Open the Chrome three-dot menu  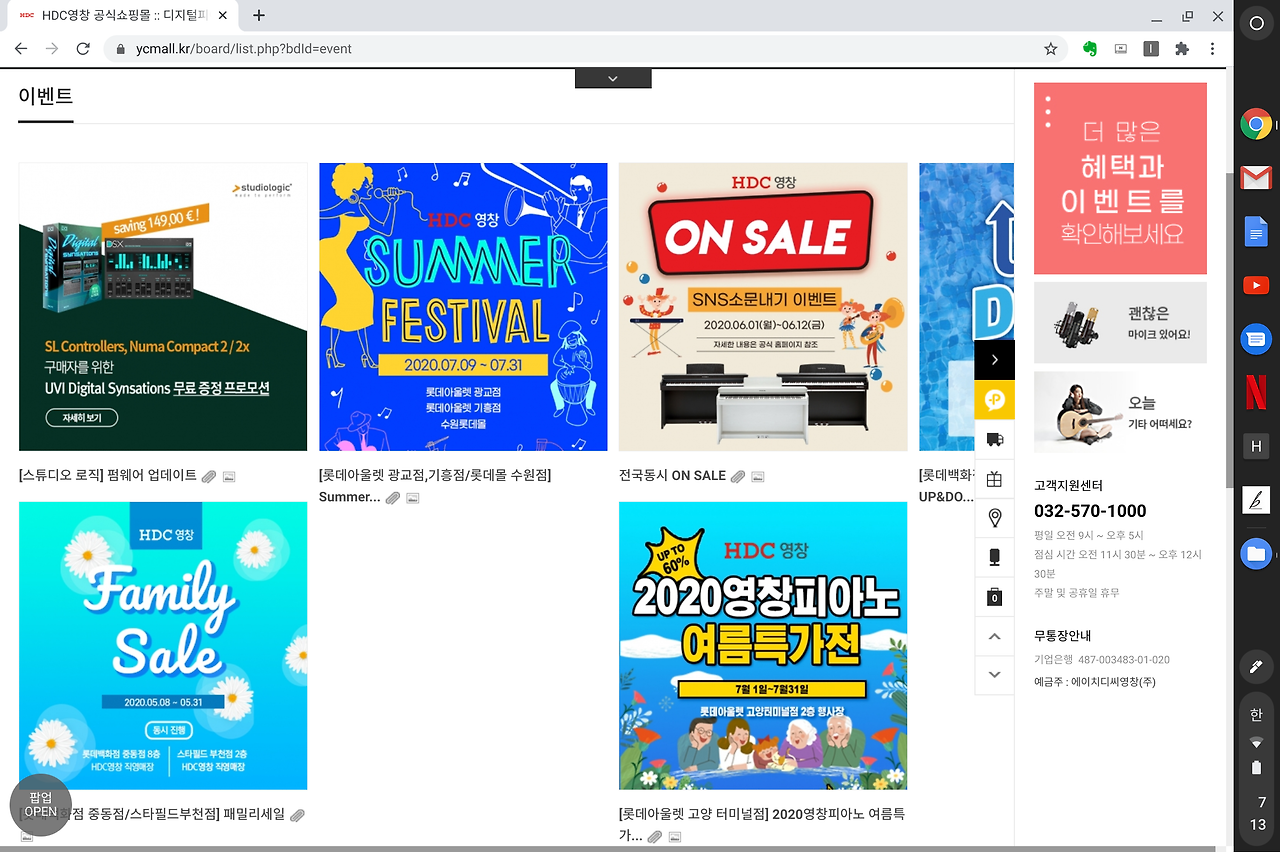1213,48
